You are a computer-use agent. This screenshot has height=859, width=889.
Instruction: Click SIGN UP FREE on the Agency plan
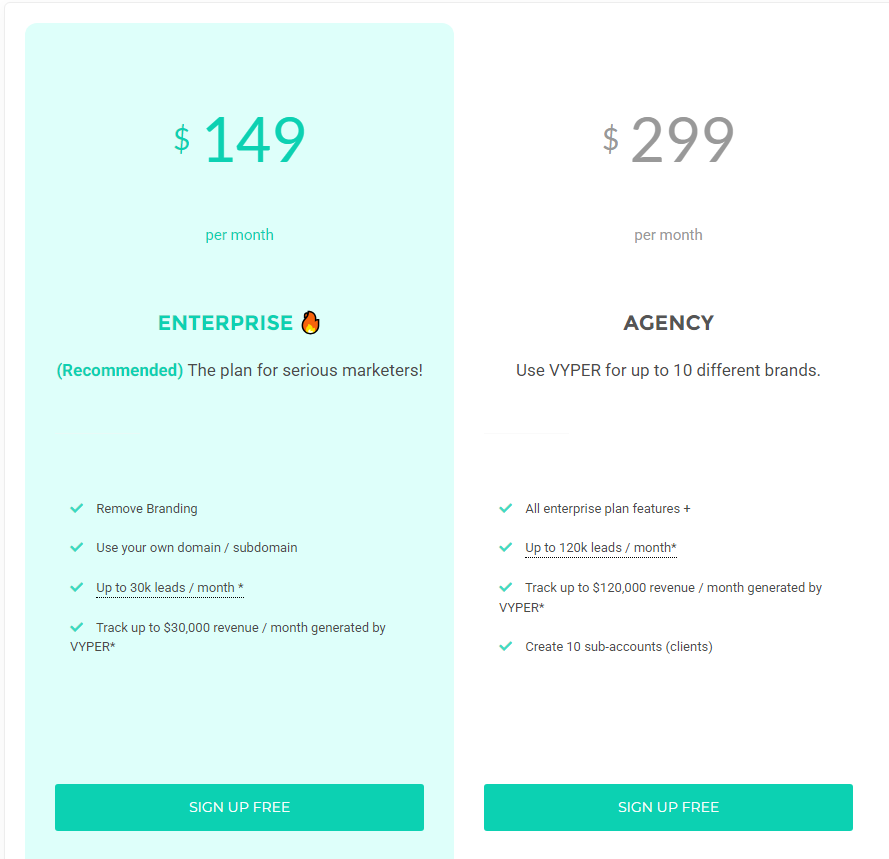(x=668, y=807)
